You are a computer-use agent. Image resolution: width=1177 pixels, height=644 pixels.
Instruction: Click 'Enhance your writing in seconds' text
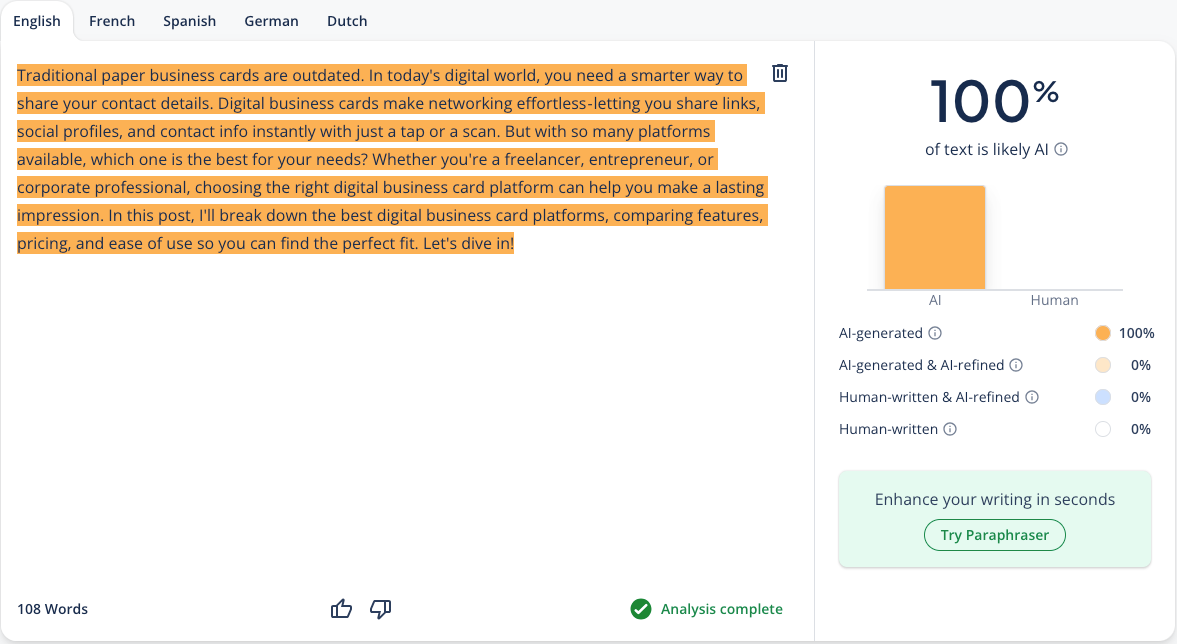click(x=995, y=499)
